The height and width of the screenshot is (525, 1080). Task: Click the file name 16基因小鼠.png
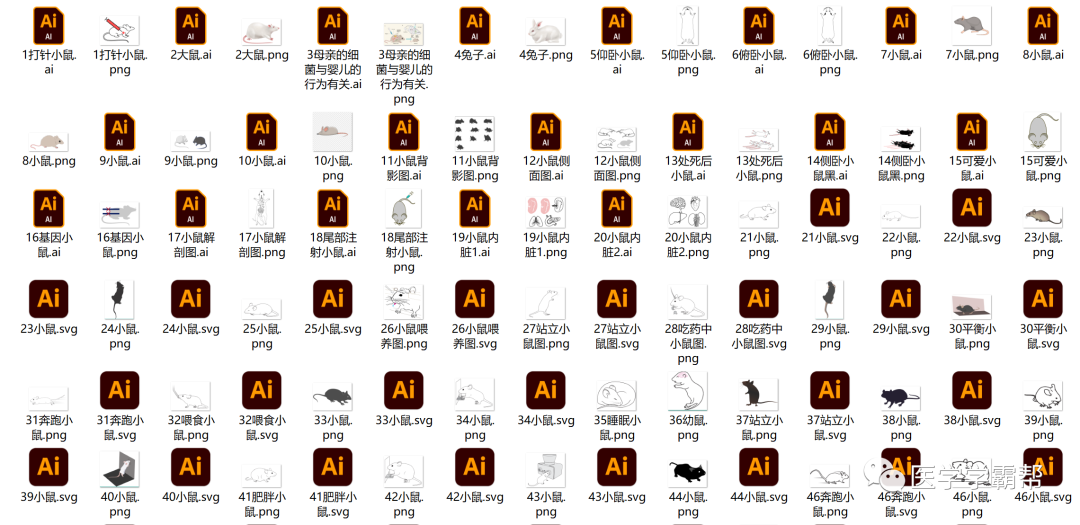120,245
